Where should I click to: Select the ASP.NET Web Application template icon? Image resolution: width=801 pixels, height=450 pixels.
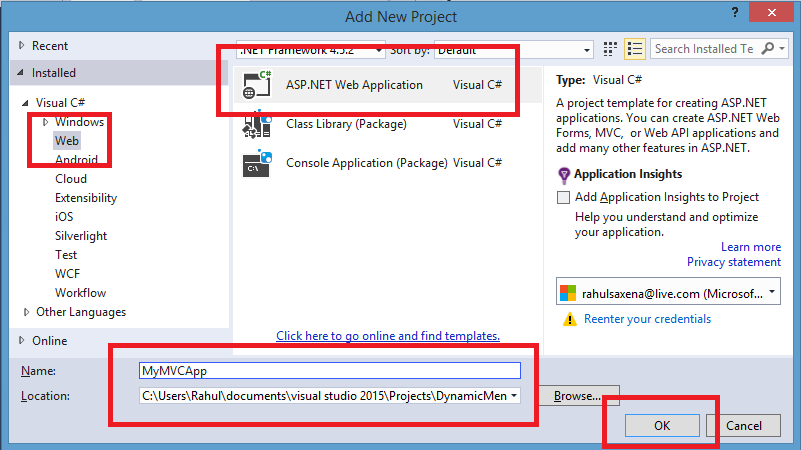pos(257,85)
